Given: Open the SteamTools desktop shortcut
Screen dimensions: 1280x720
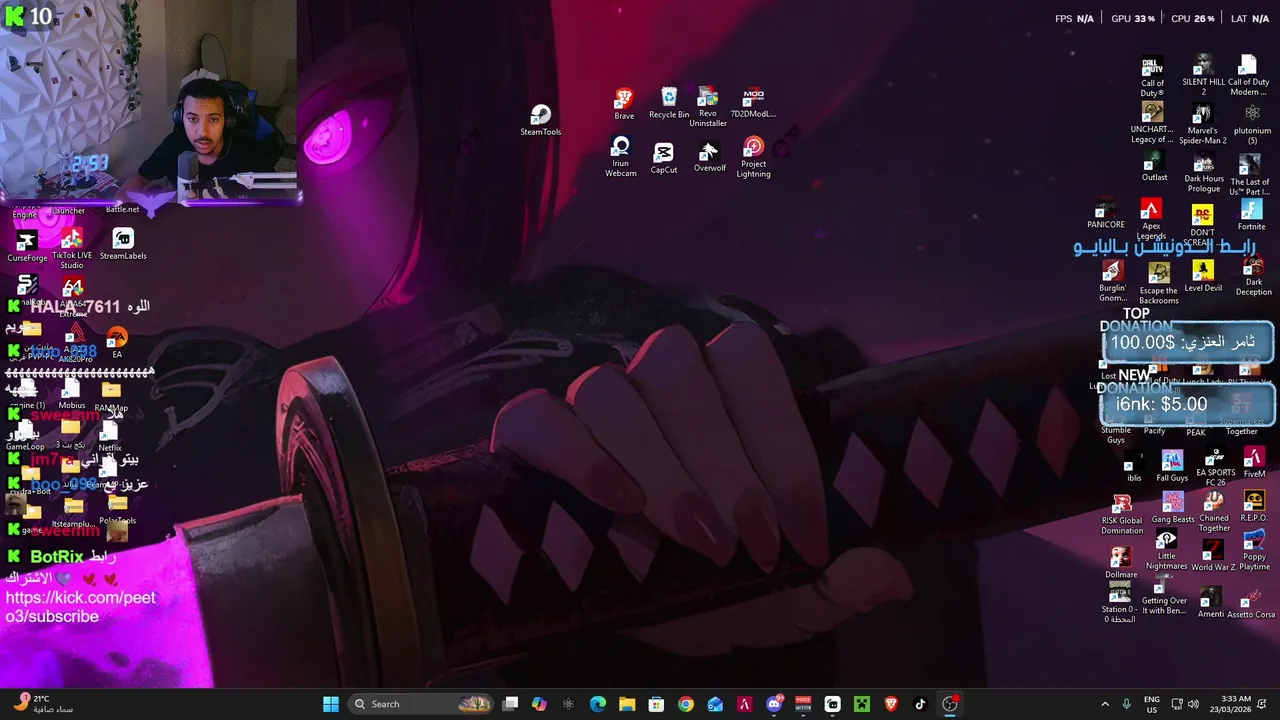Looking at the screenshot, I should (x=540, y=120).
